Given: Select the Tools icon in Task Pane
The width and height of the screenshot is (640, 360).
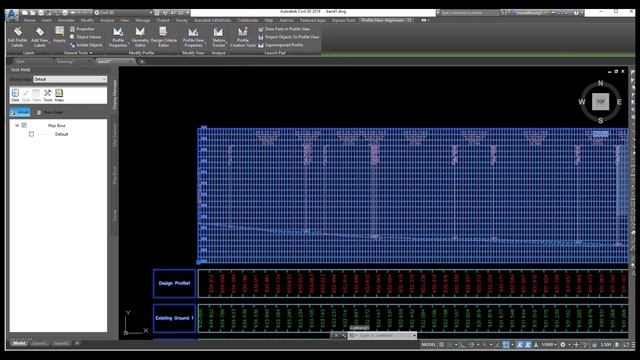Looking at the screenshot, I should coord(48,95).
